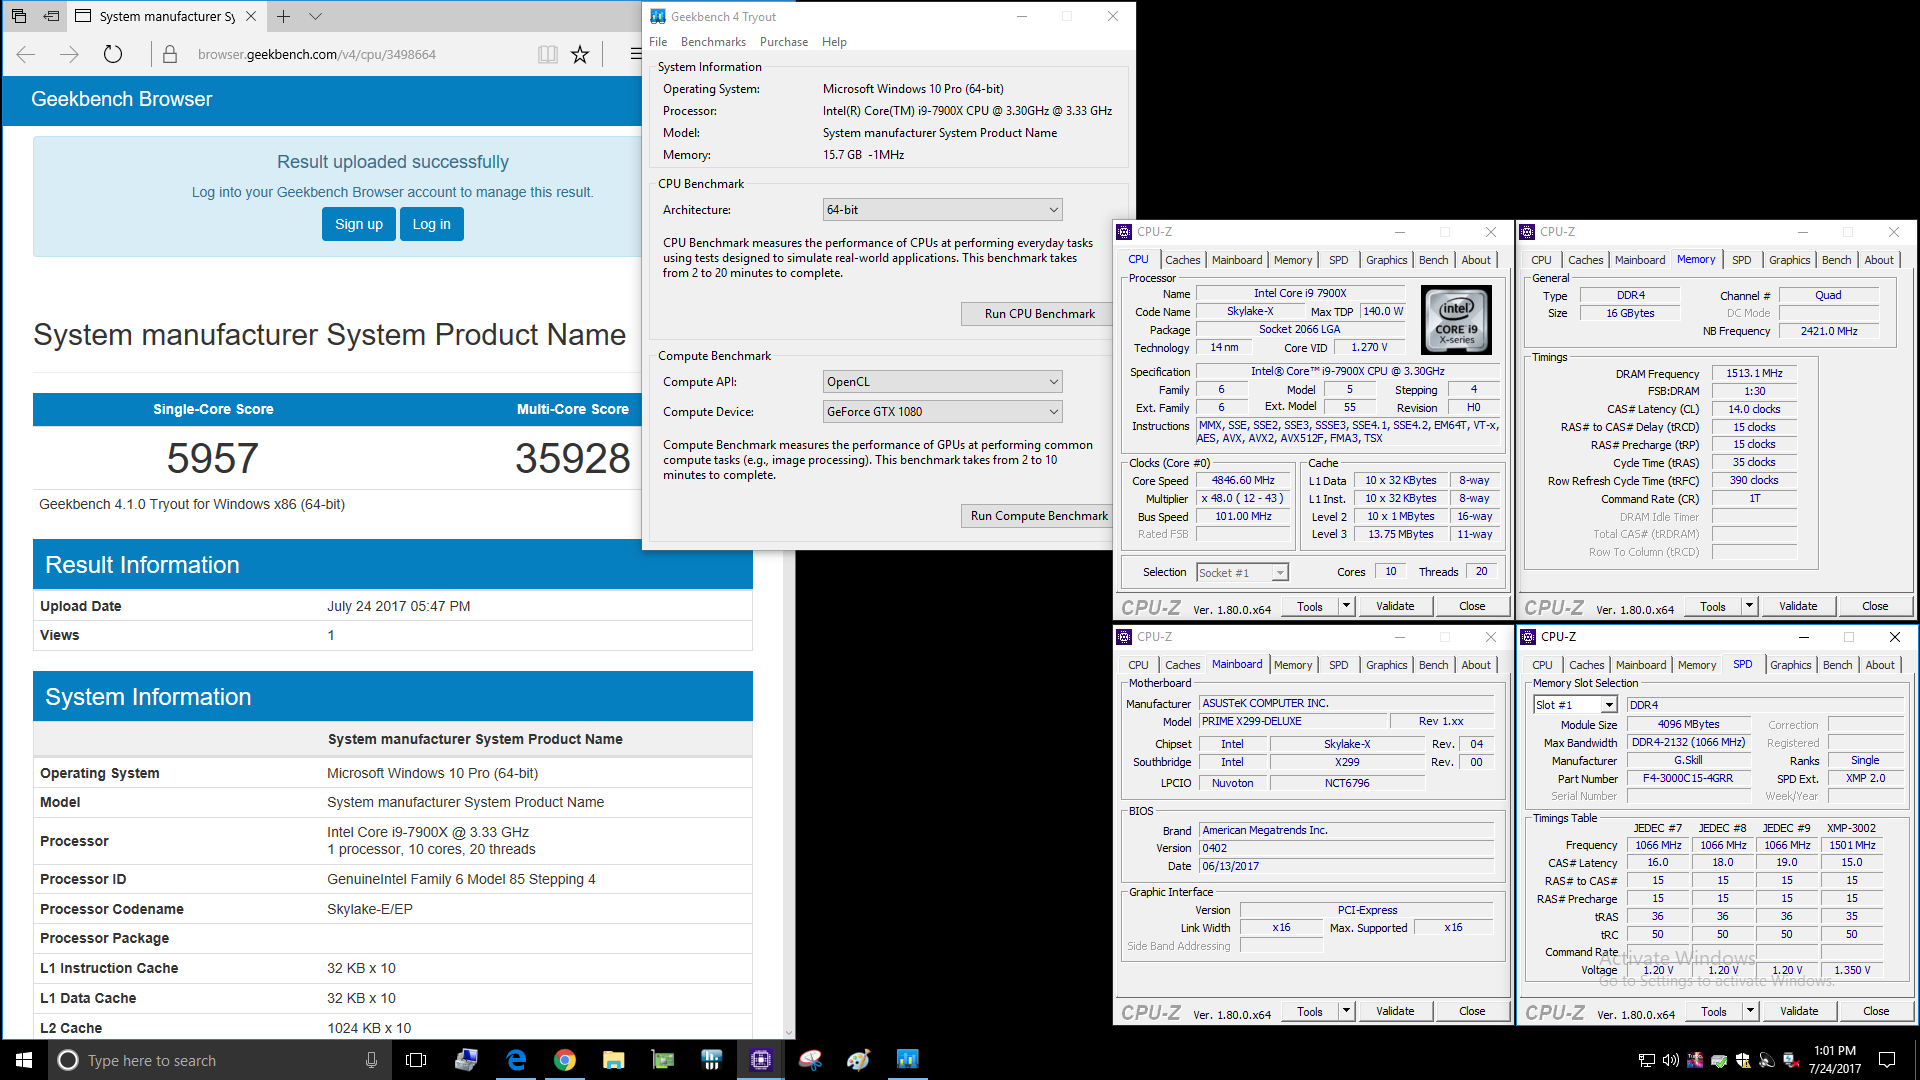This screenshot has height=1080, width=1920.
Task: Open a new browser tab
Action: tap(284, 16)
